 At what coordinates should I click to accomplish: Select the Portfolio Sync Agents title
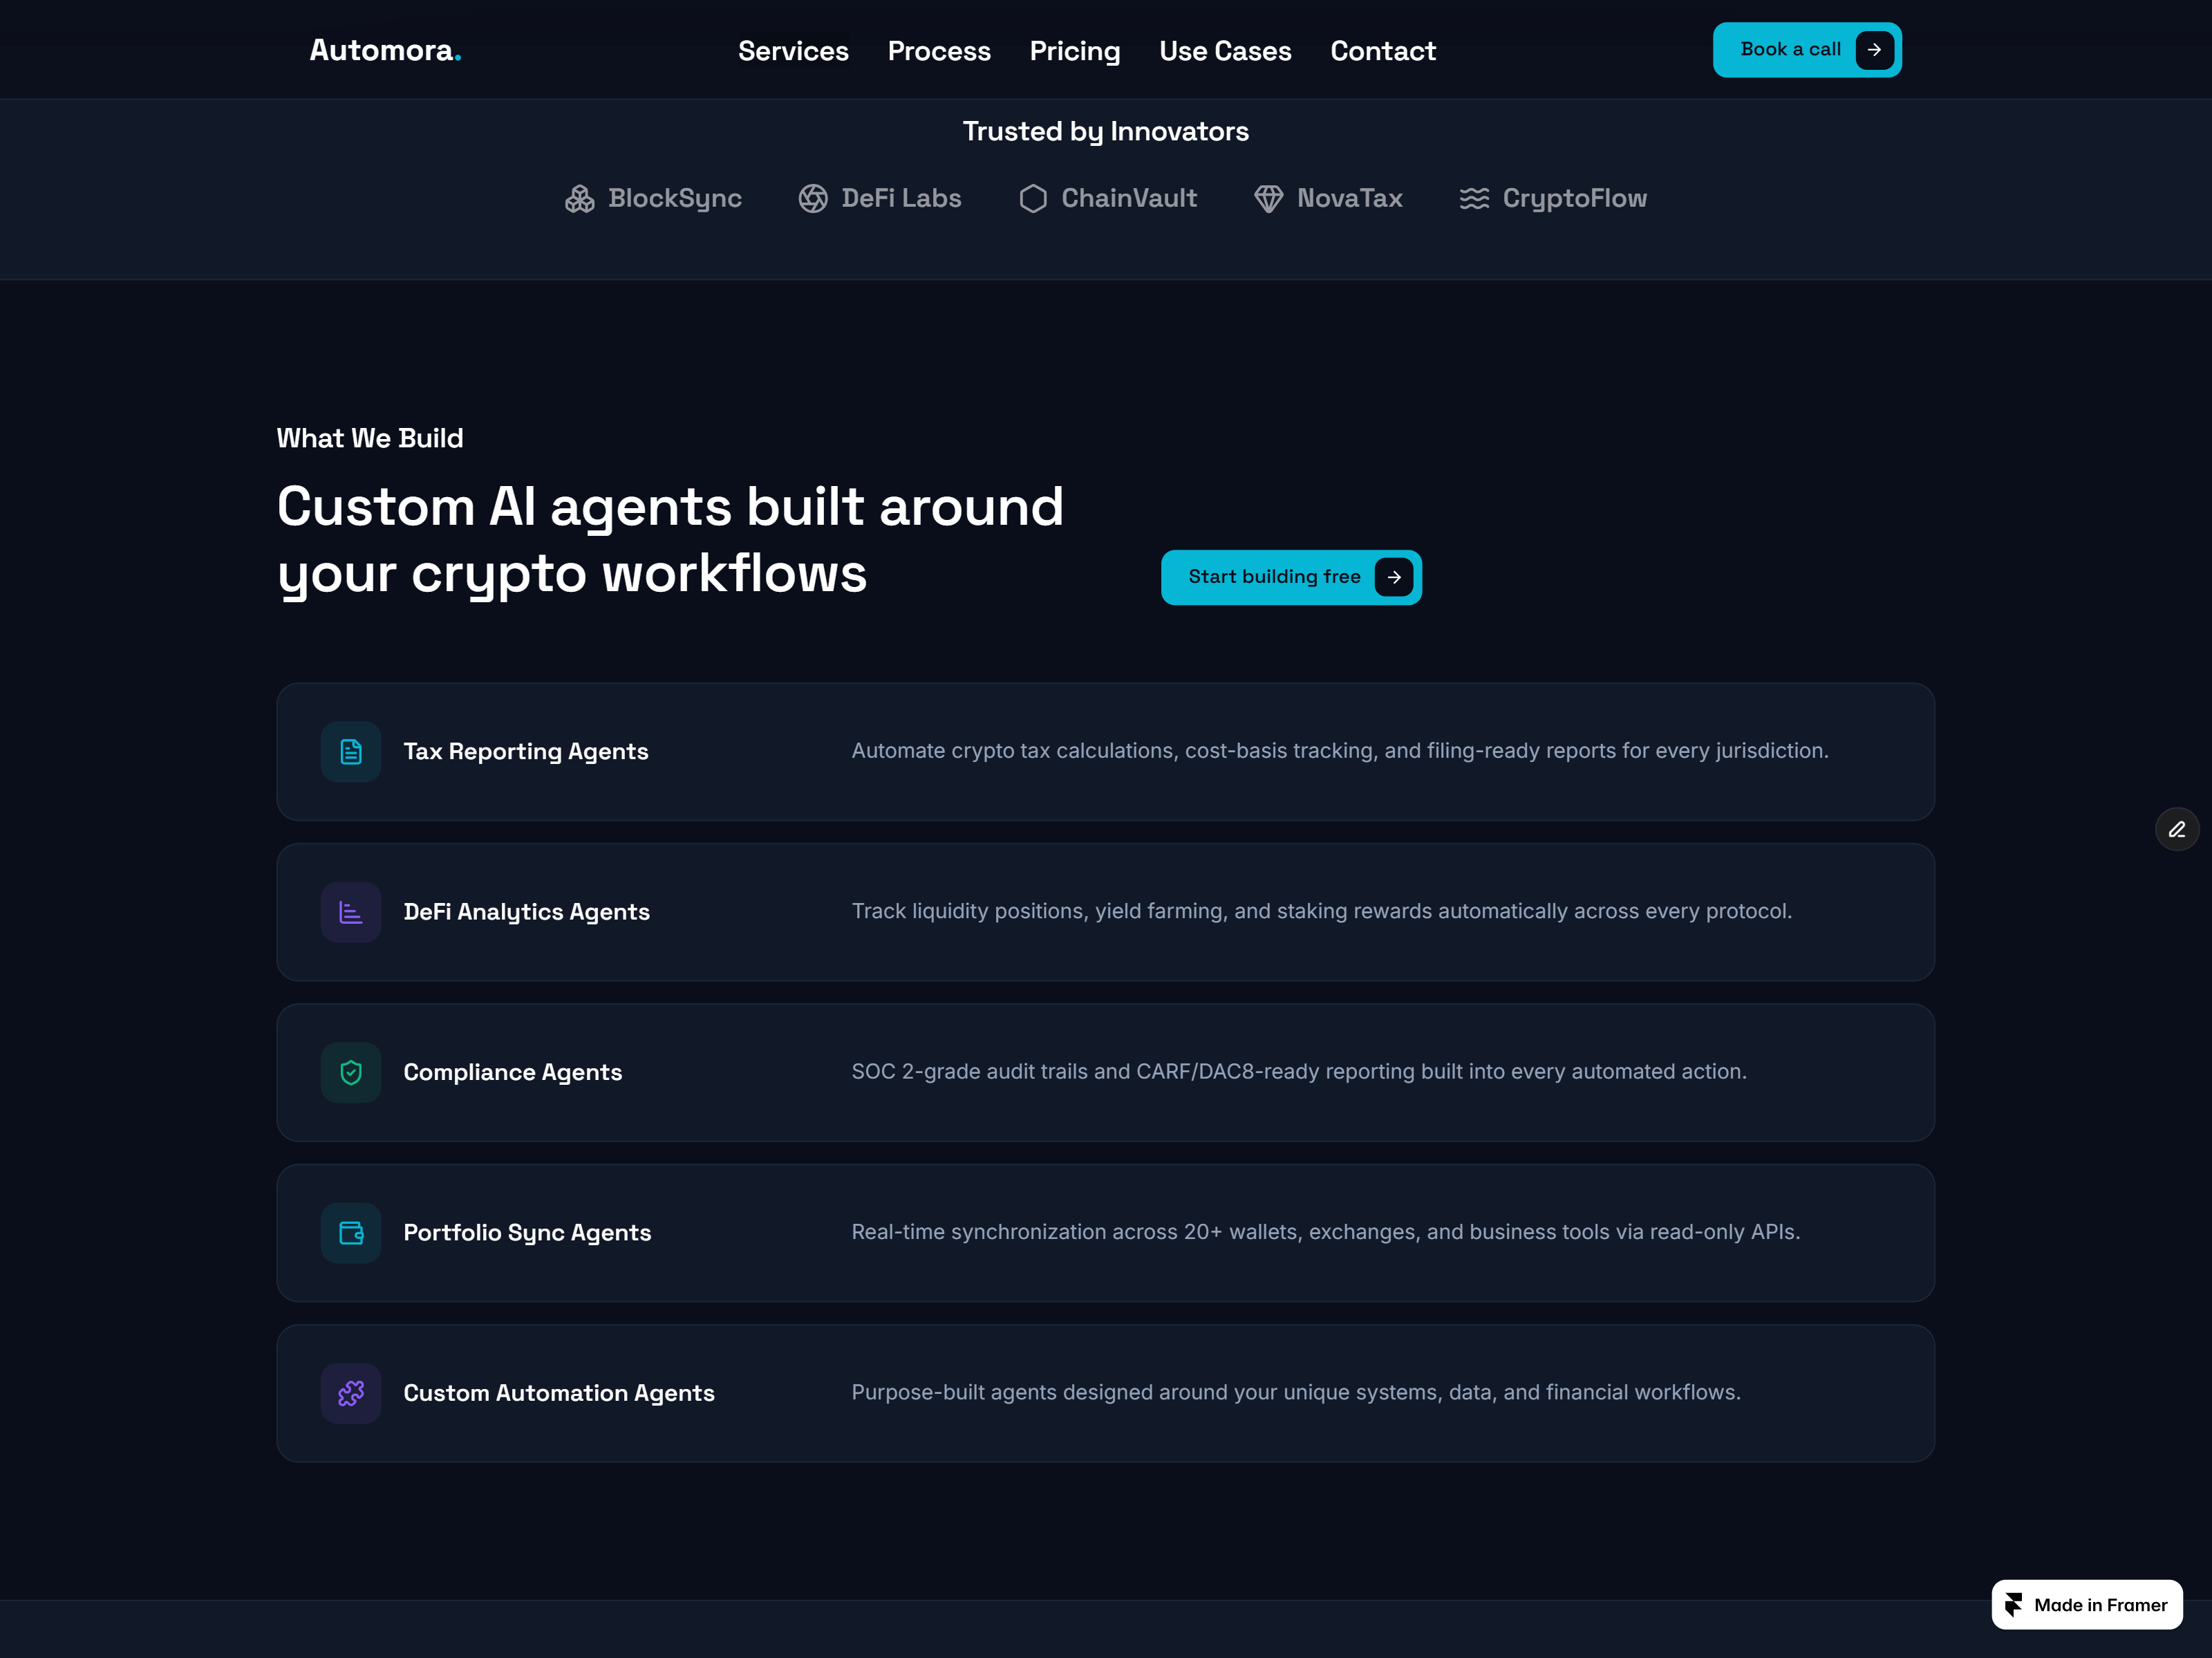(x=527, y=1233)
